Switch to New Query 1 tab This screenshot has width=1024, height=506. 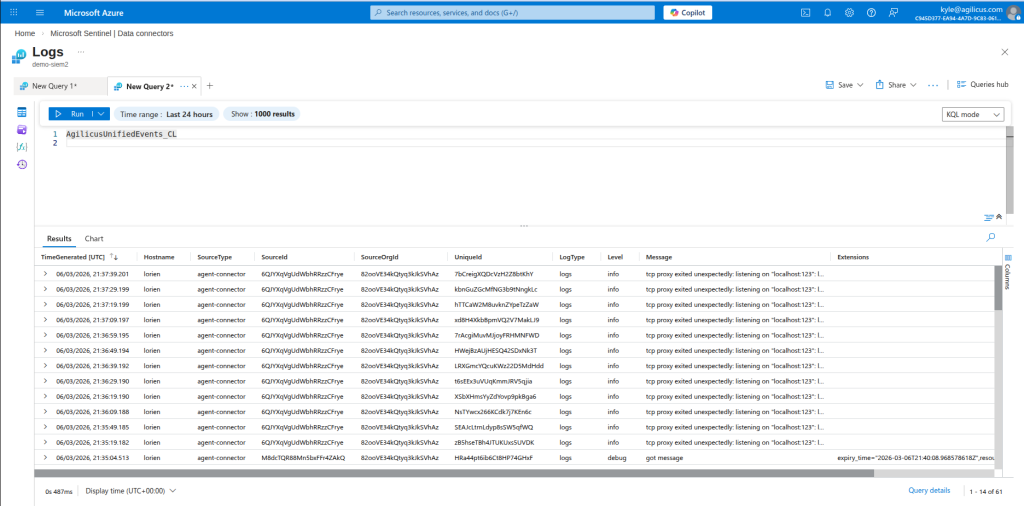55,86
